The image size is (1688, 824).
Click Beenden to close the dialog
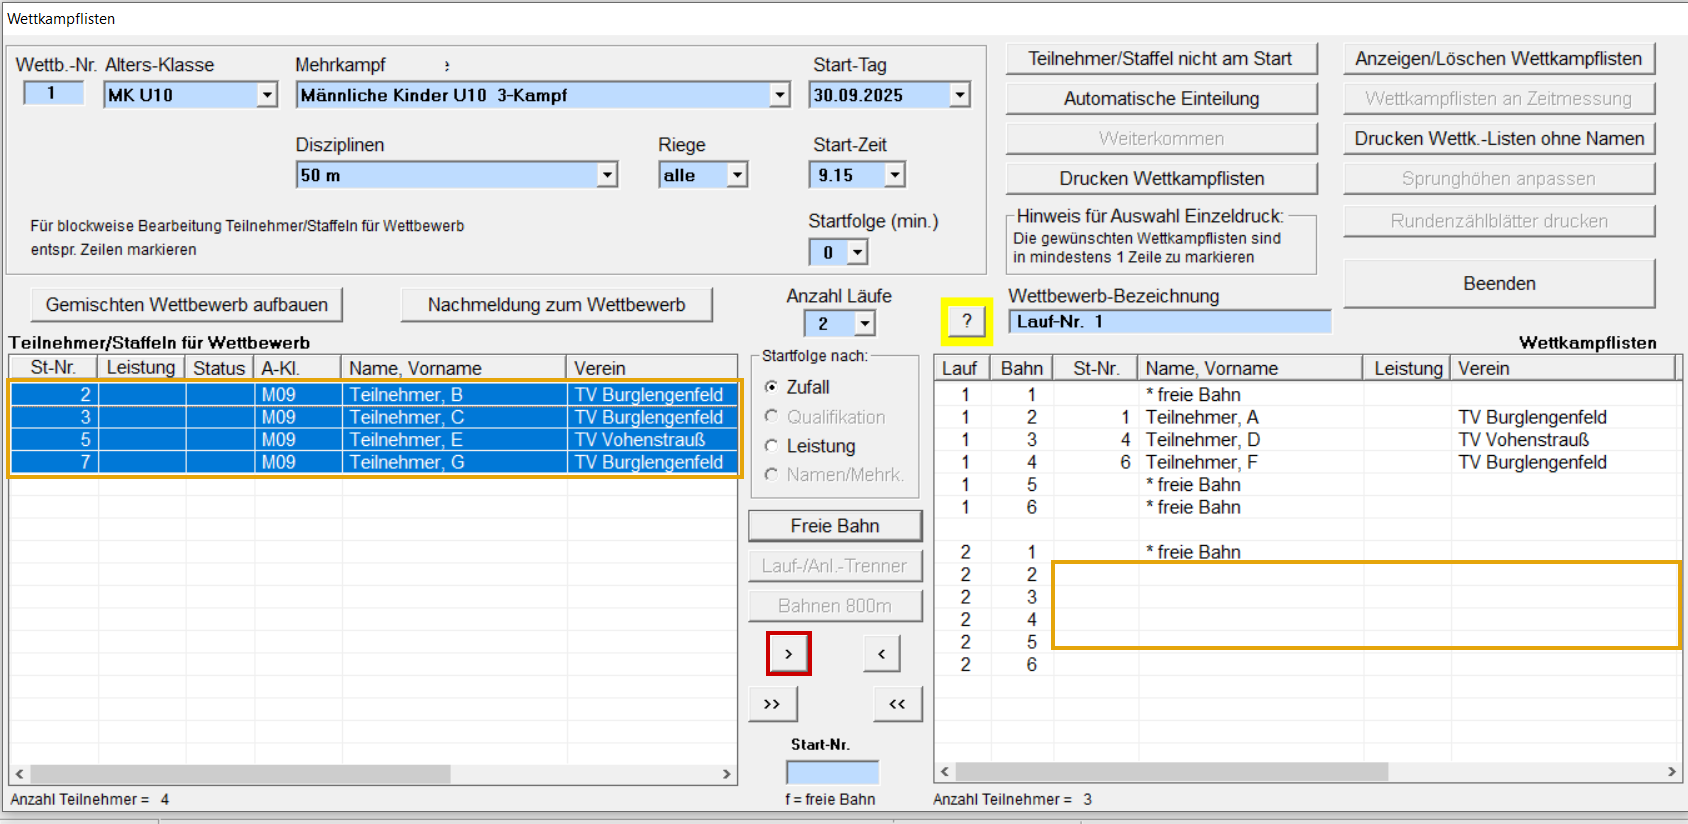point(1498,284)
